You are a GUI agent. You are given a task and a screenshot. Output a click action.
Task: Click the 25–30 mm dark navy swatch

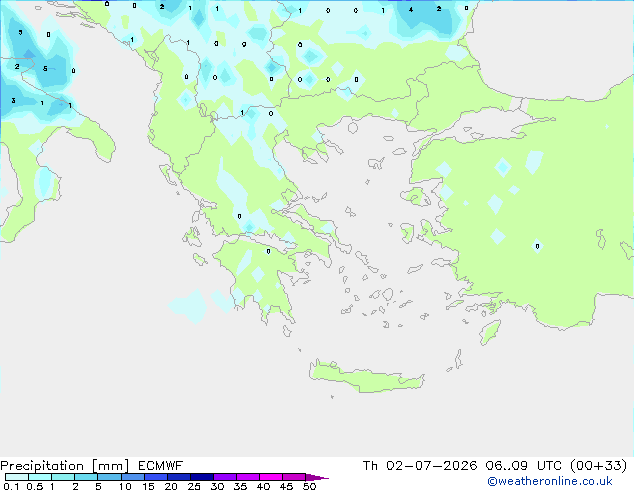click(202, 477)
